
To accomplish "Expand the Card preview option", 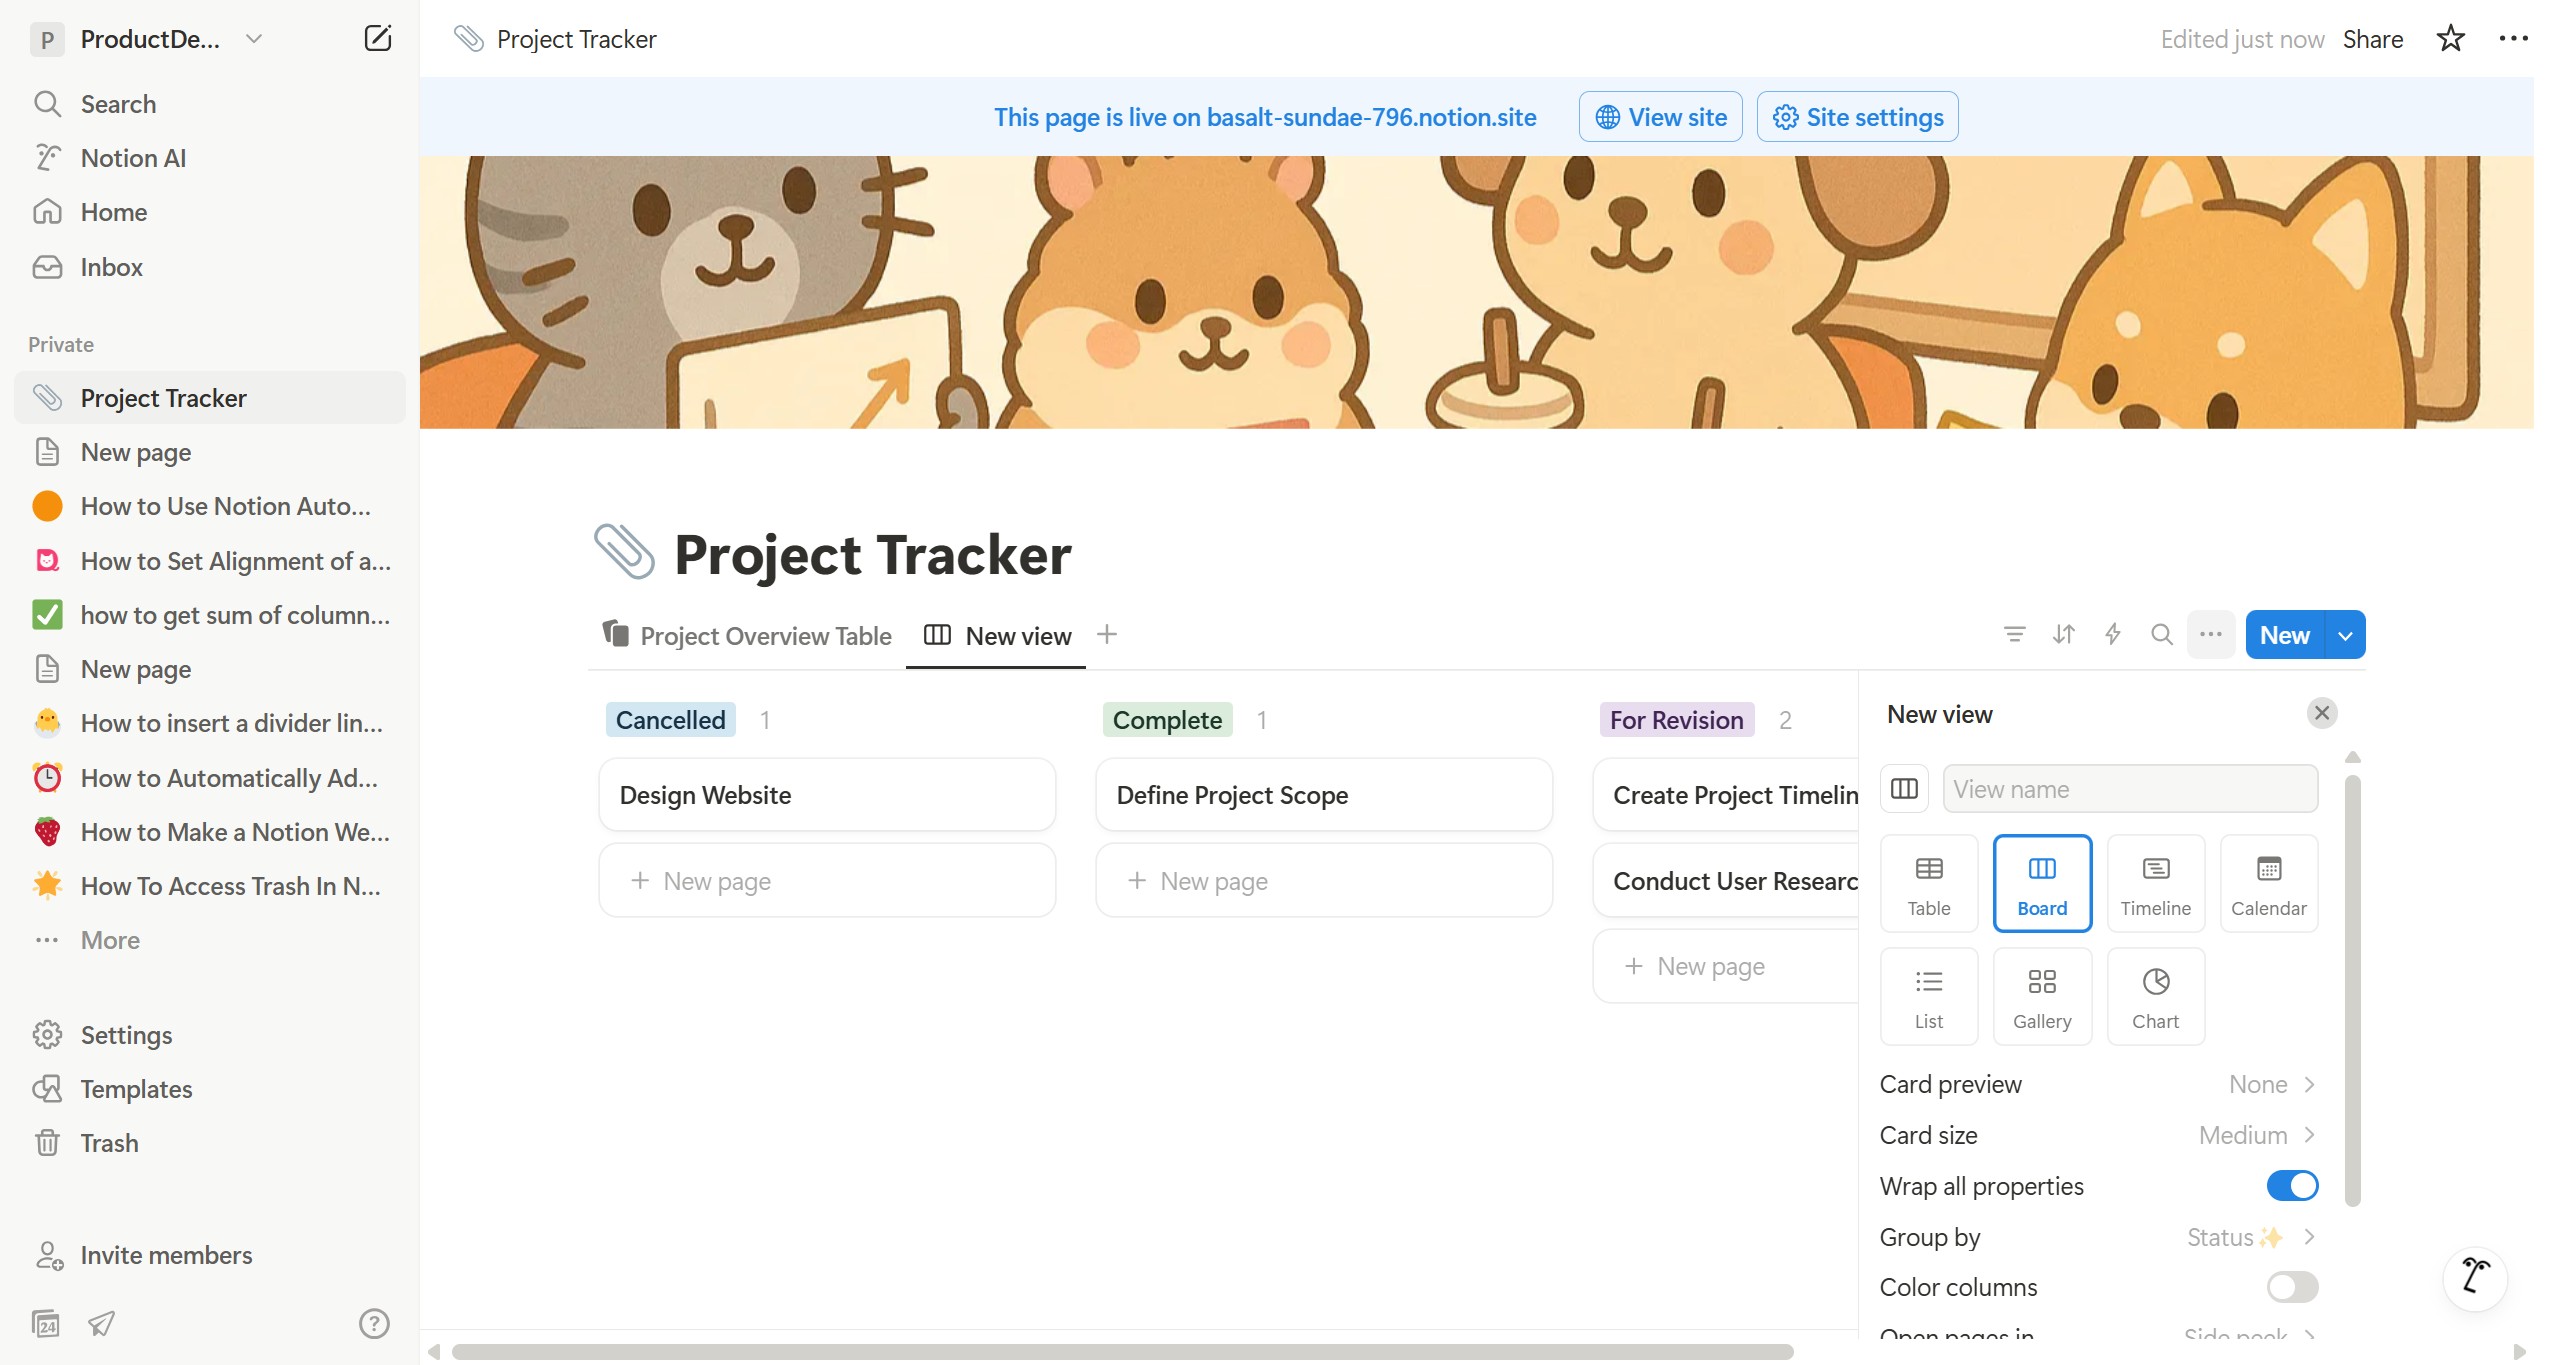I will [x=2098, y=1084].
